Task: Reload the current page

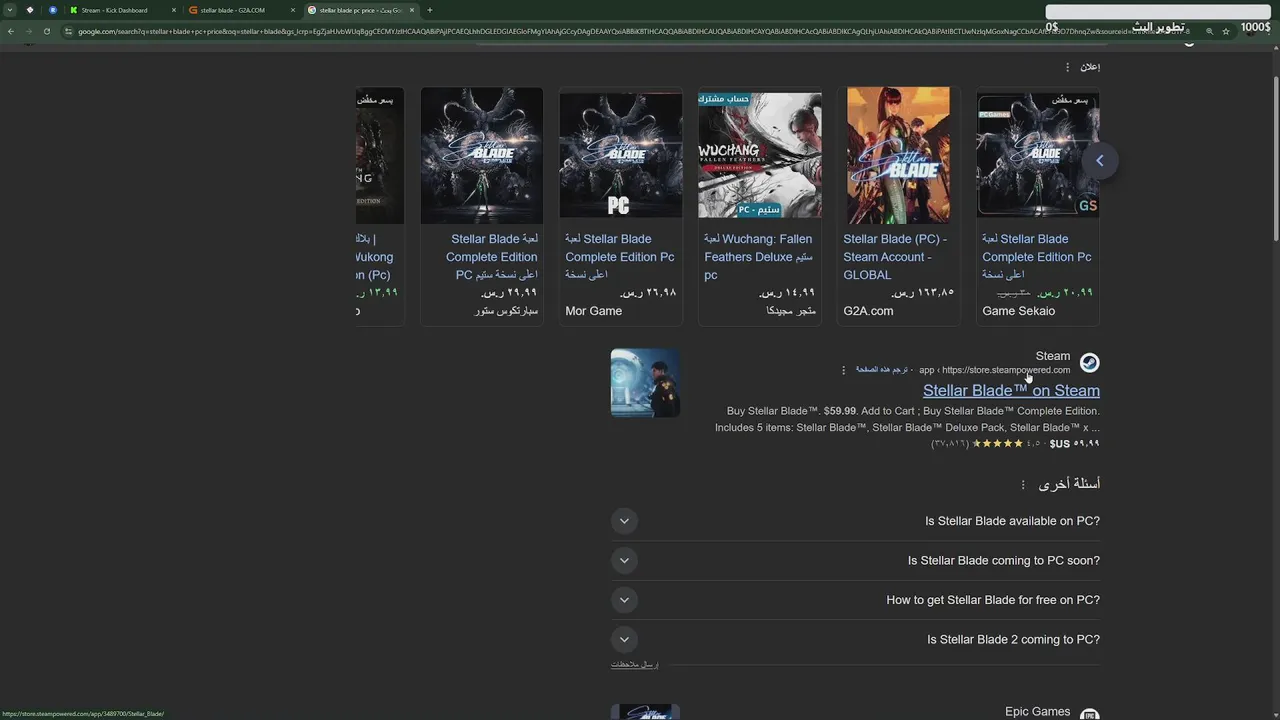Action: coord(46,31)
